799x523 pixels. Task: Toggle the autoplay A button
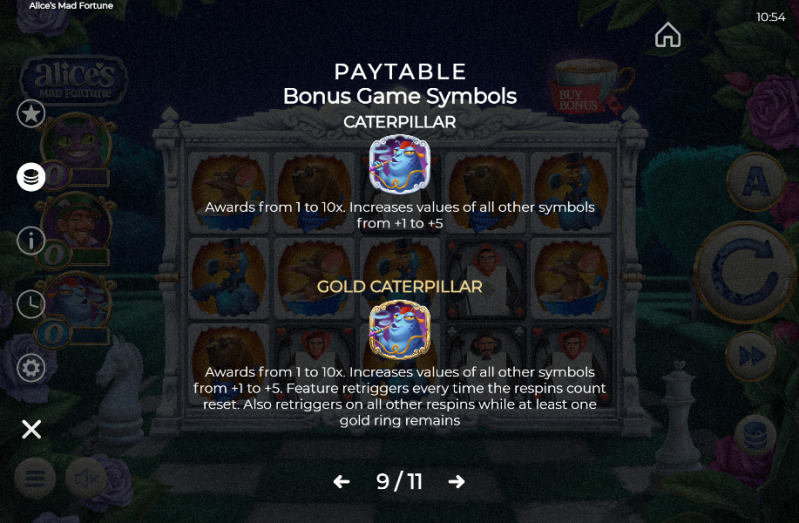[x=756, y=181]
